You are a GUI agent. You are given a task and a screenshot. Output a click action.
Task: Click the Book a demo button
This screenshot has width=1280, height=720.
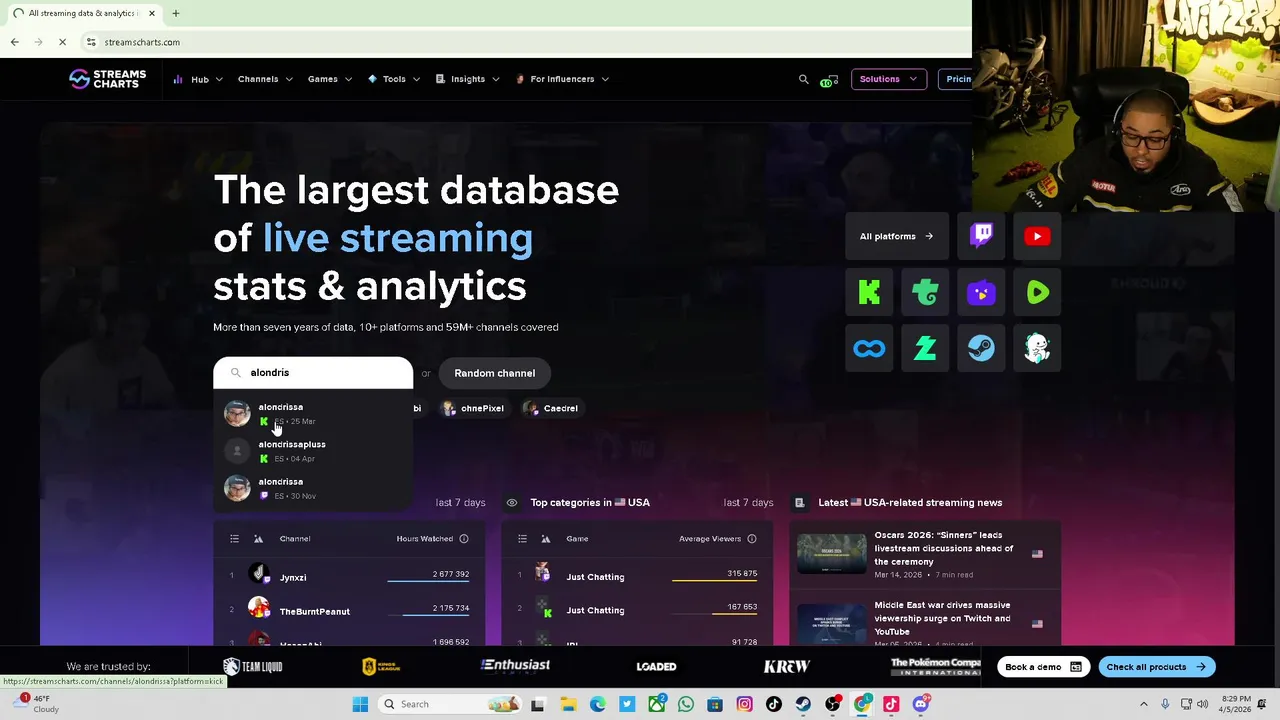pyautogui.click(x=1043, y=667)
